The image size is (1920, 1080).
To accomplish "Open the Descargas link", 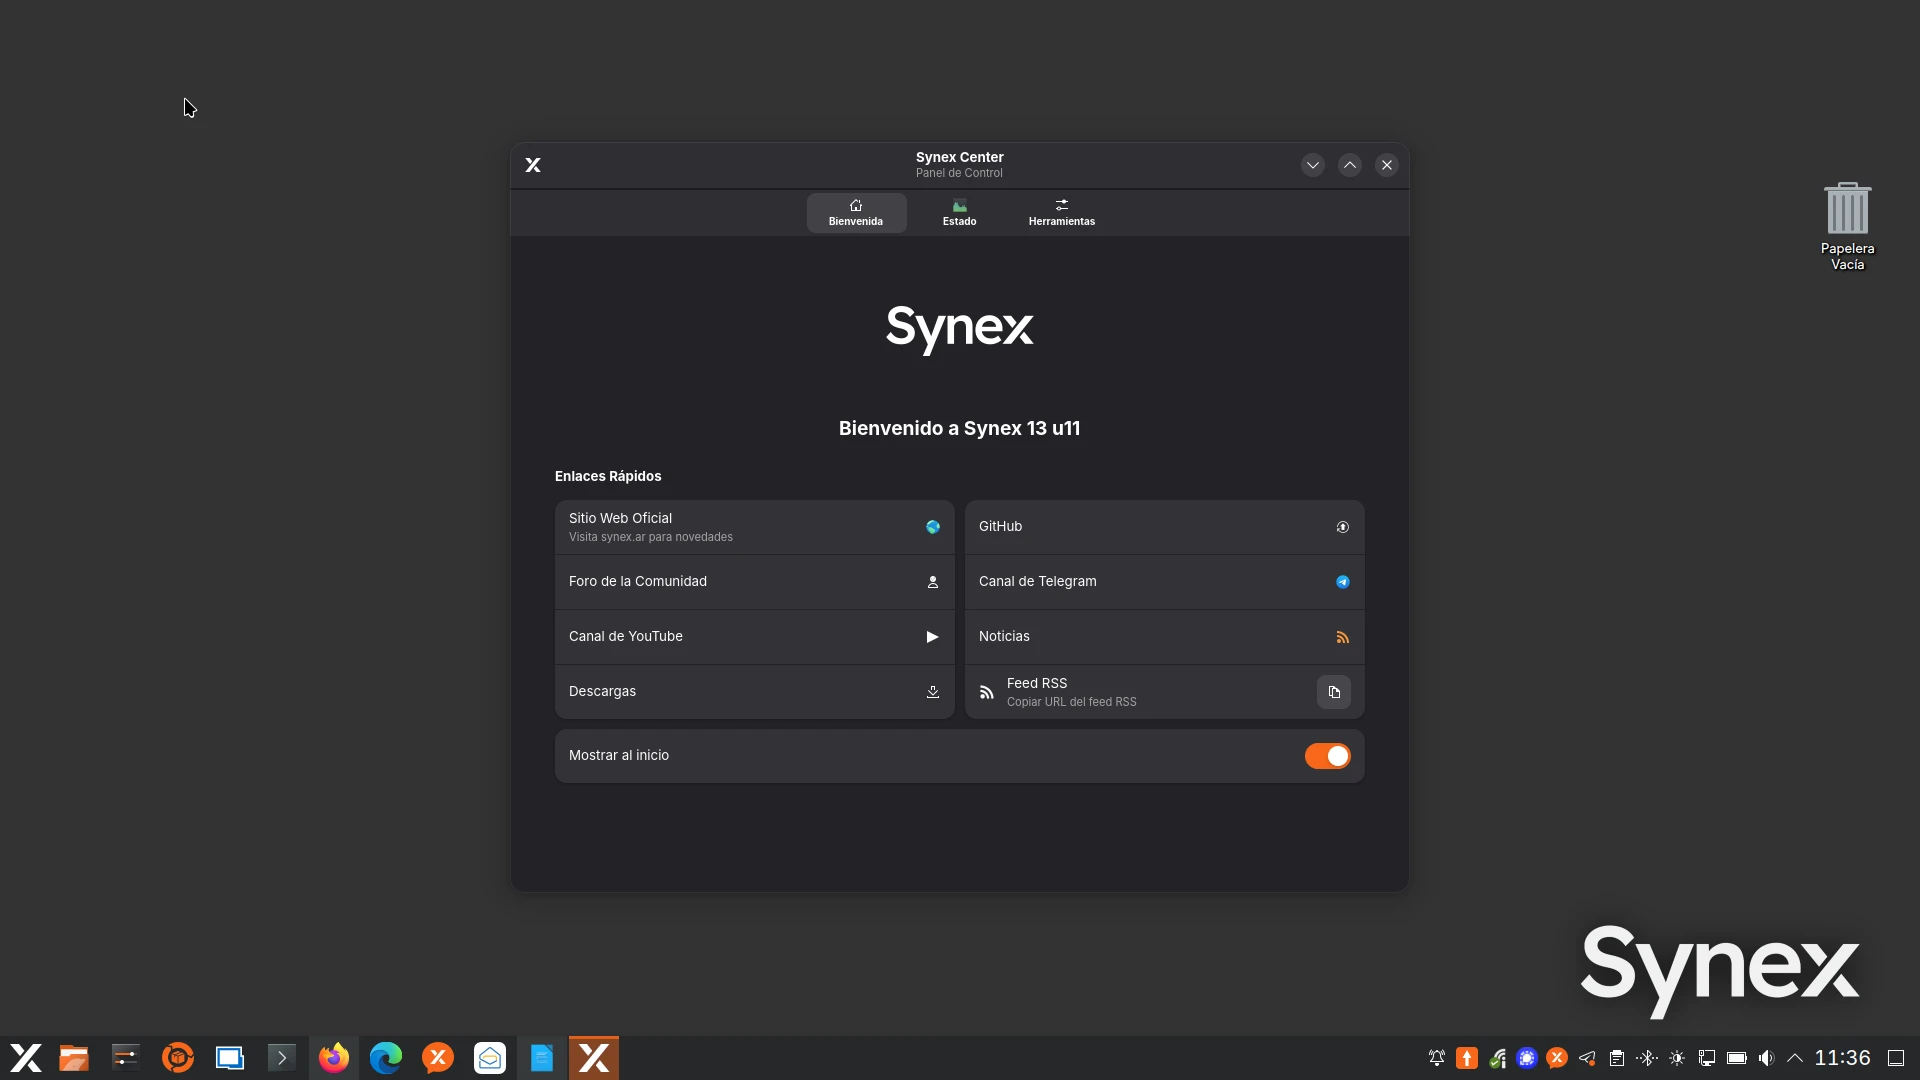I will [755, 692].
